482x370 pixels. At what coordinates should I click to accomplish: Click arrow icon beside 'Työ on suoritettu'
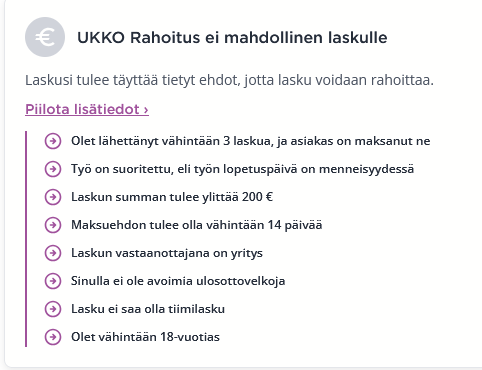53,169
